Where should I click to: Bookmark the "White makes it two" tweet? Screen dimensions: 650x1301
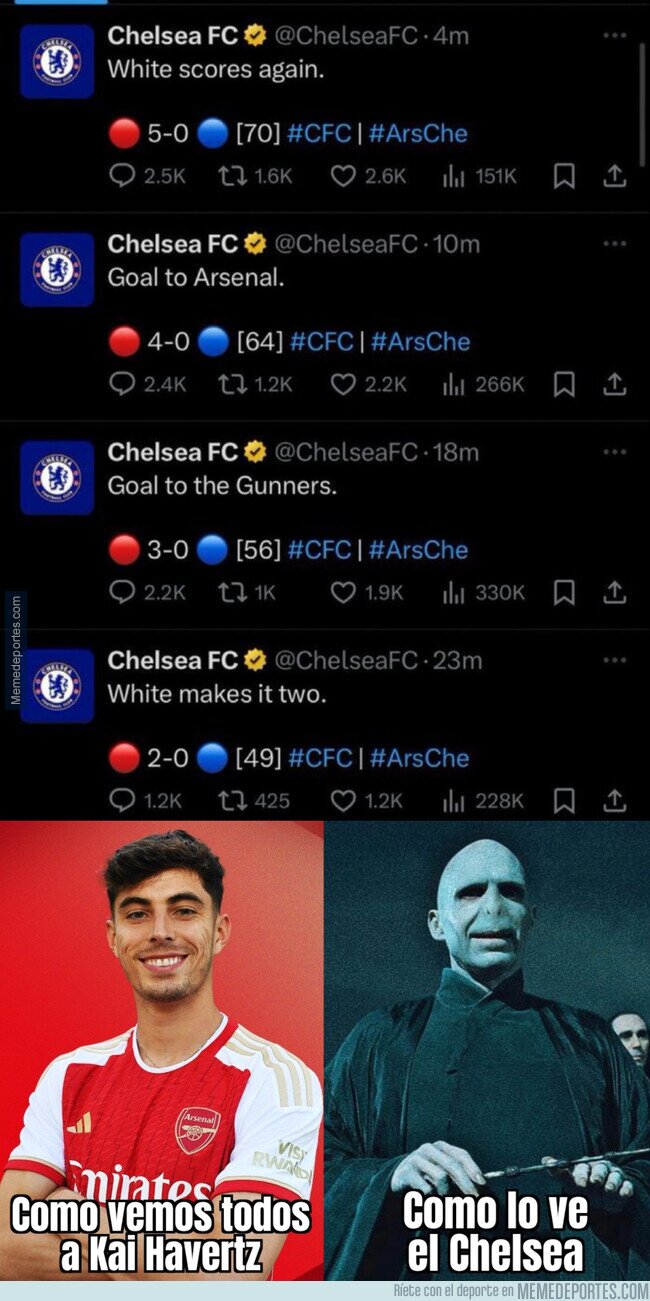(x=564, y=800)
